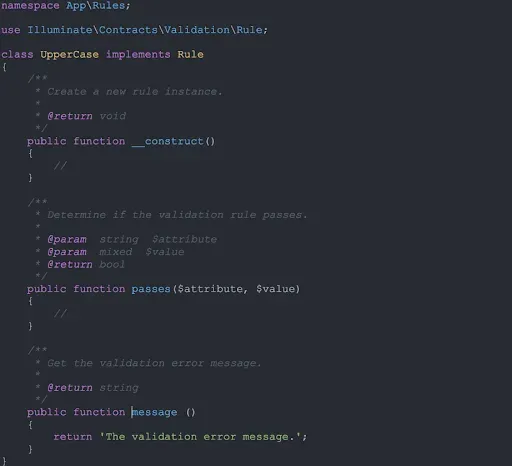Screen dimensions: 512x466
Task: Click the '@return void' docblock tag
Action: pos(87,116)
